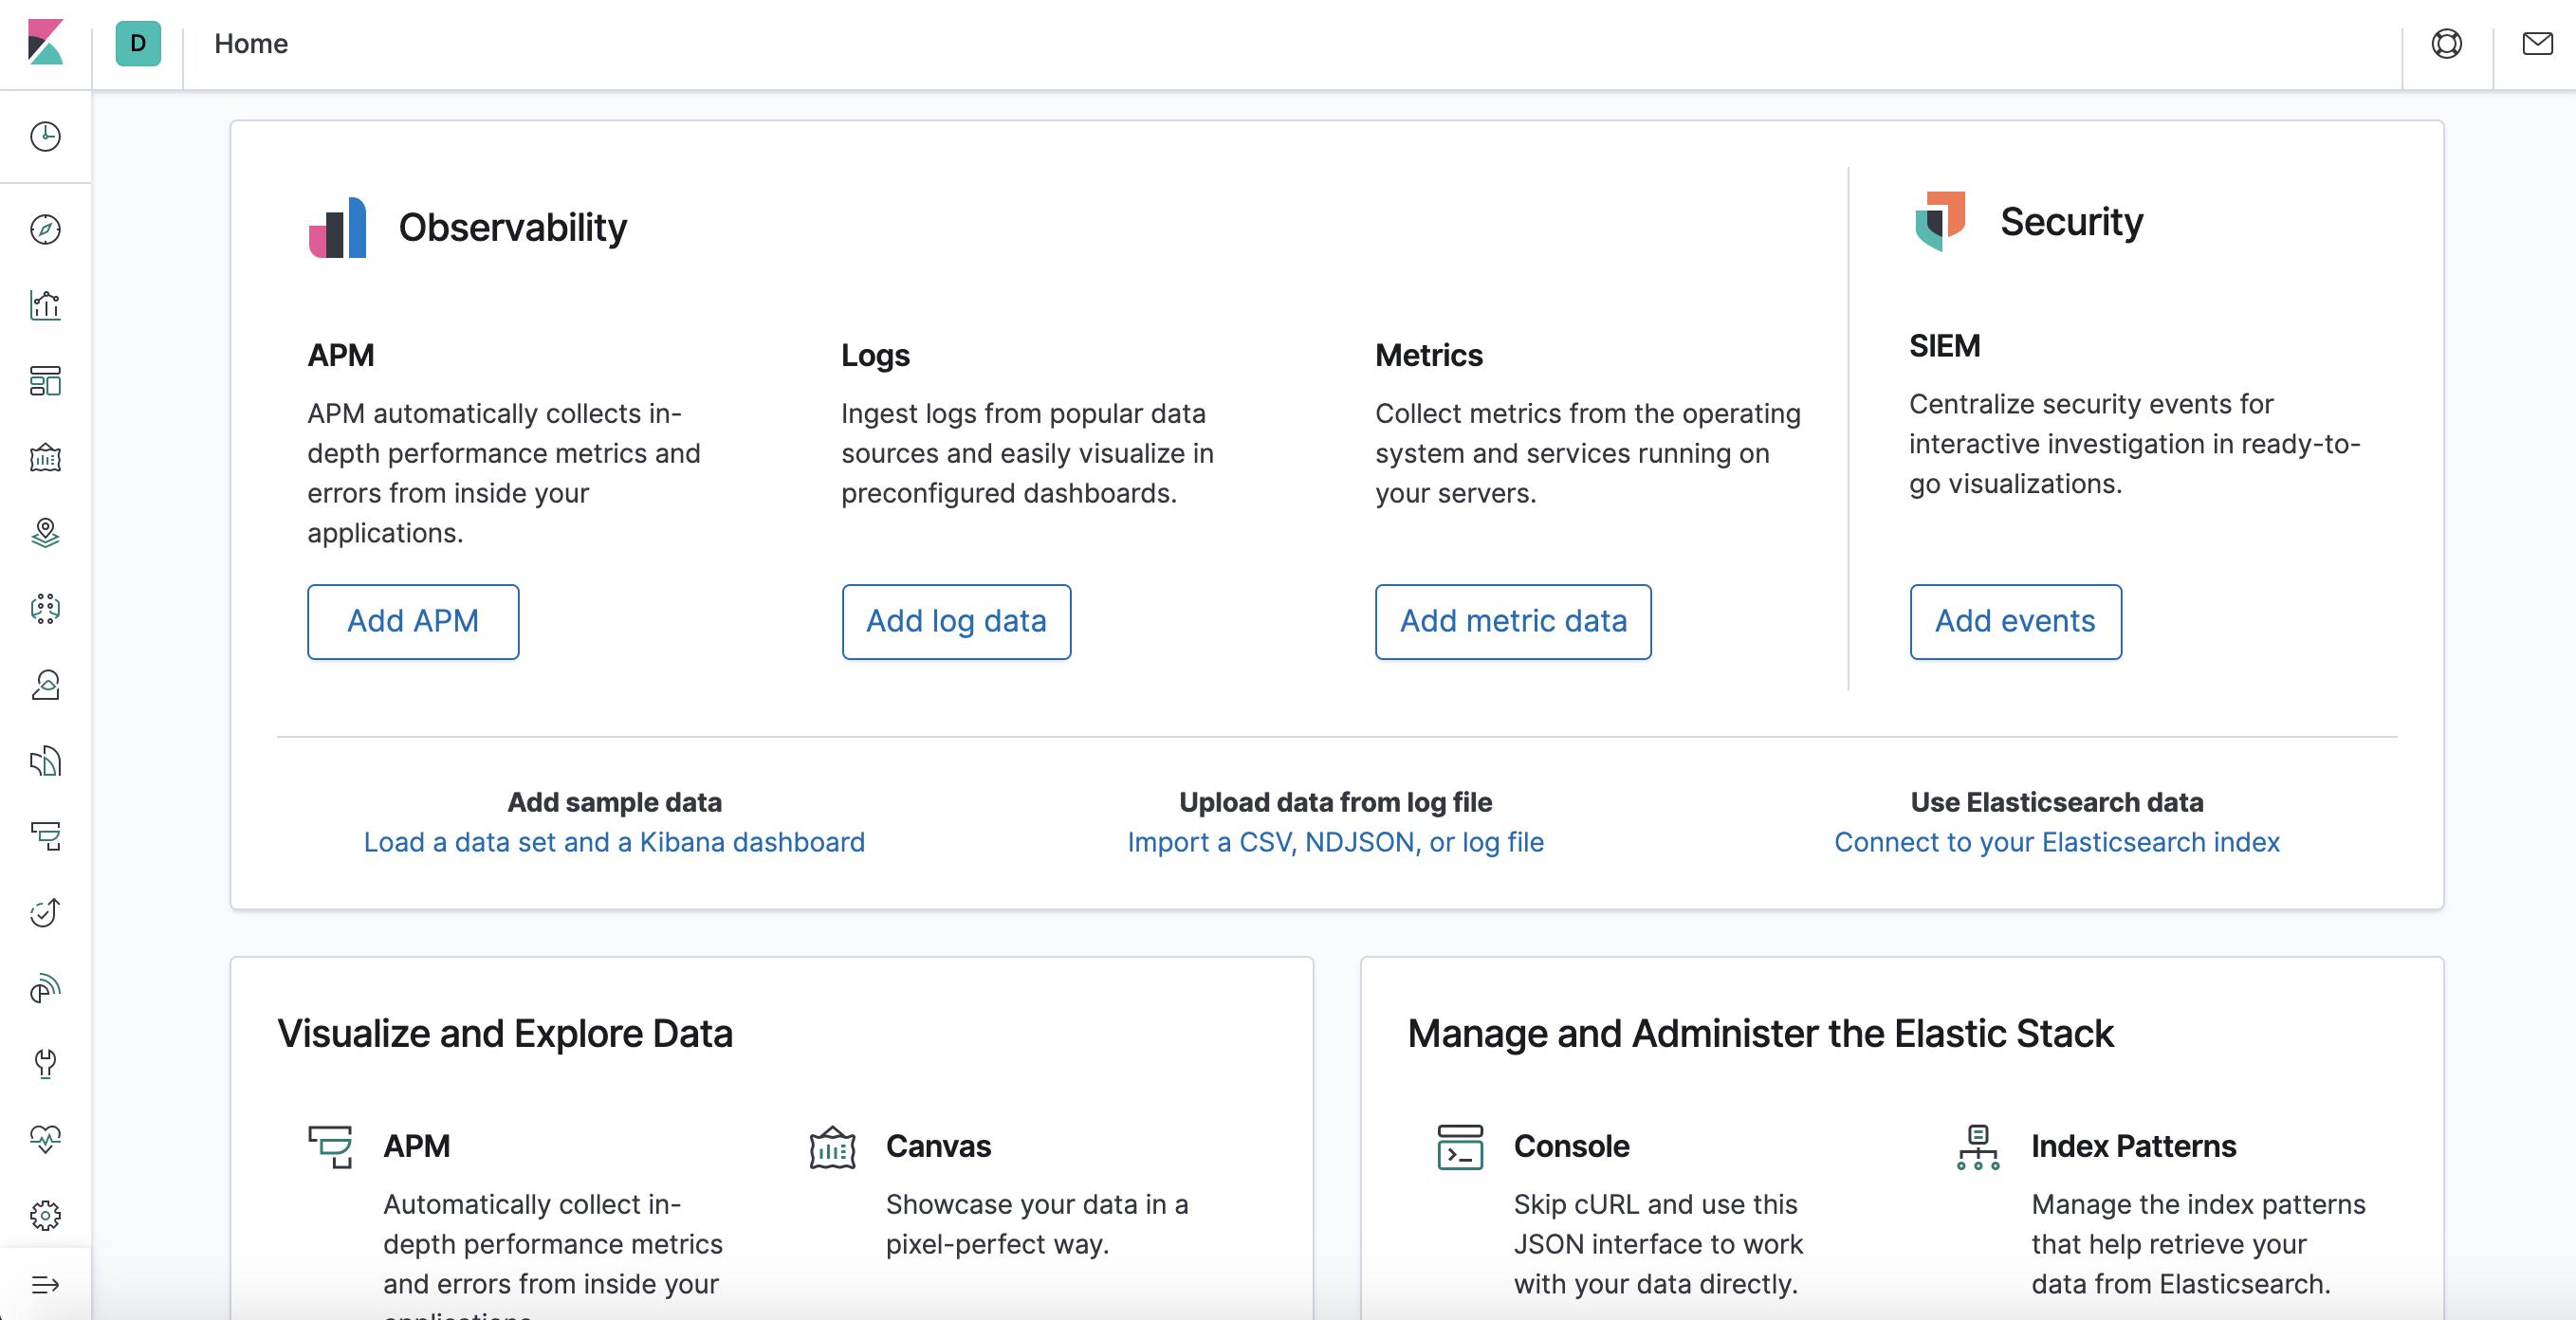The image size is (2576, 1320).
Task: Open Visualize from the sidebar chart icon
Action: (x=45, y=305)
